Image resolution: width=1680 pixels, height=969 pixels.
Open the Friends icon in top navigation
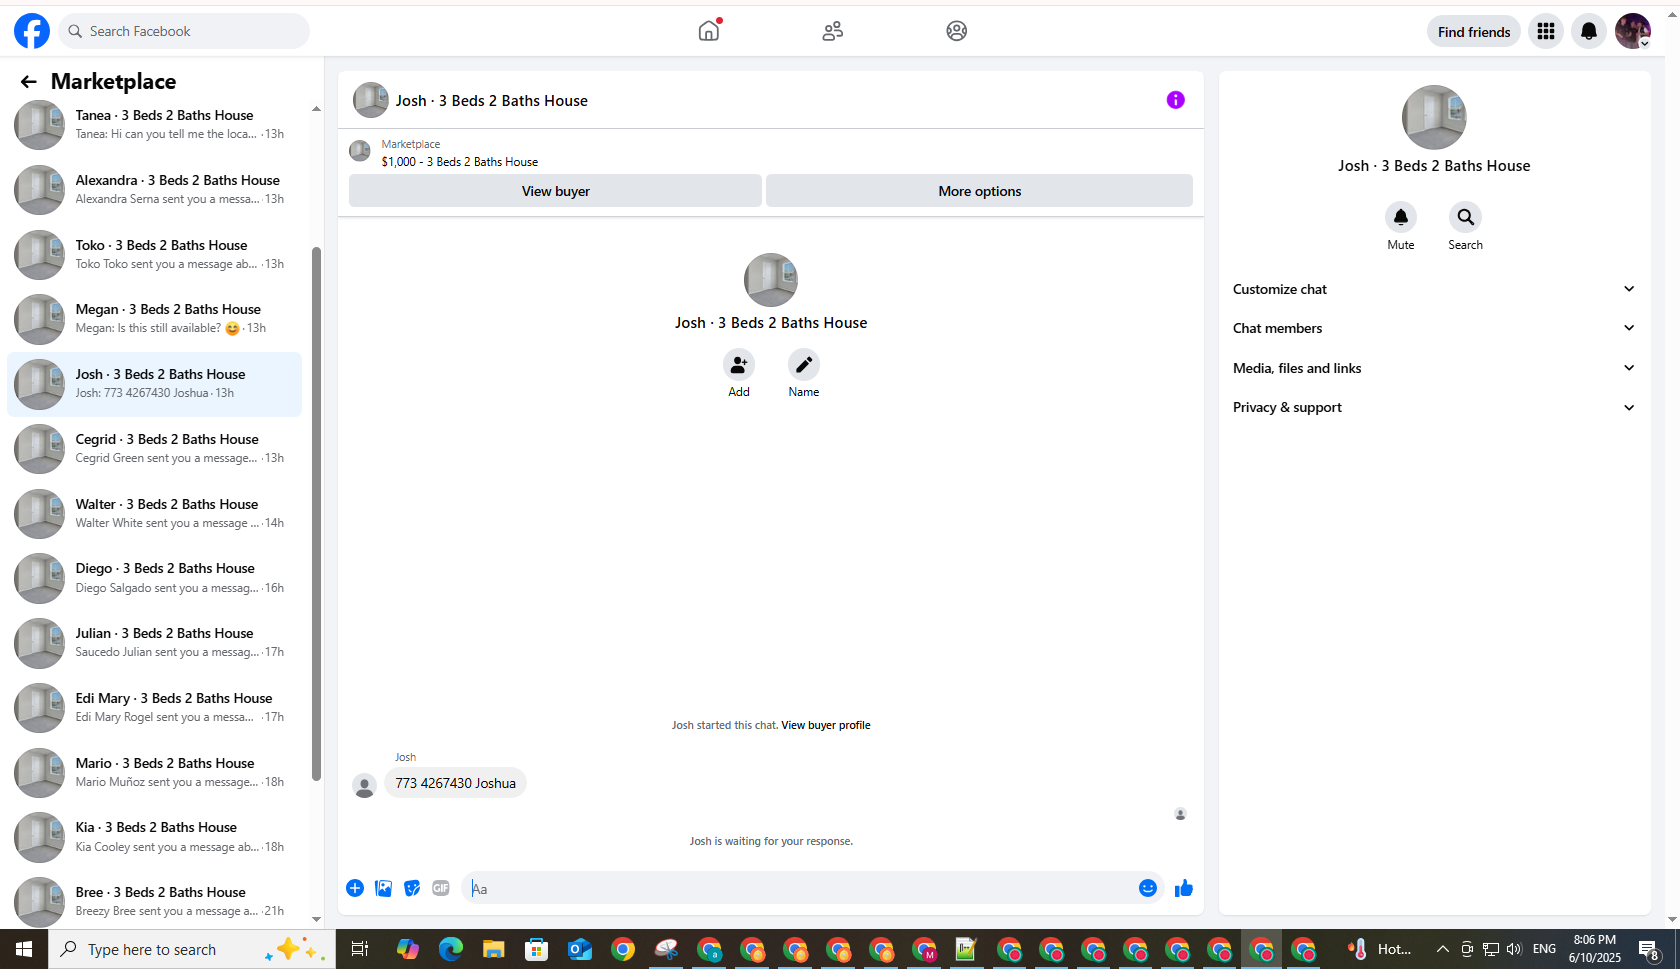point(833,31)
